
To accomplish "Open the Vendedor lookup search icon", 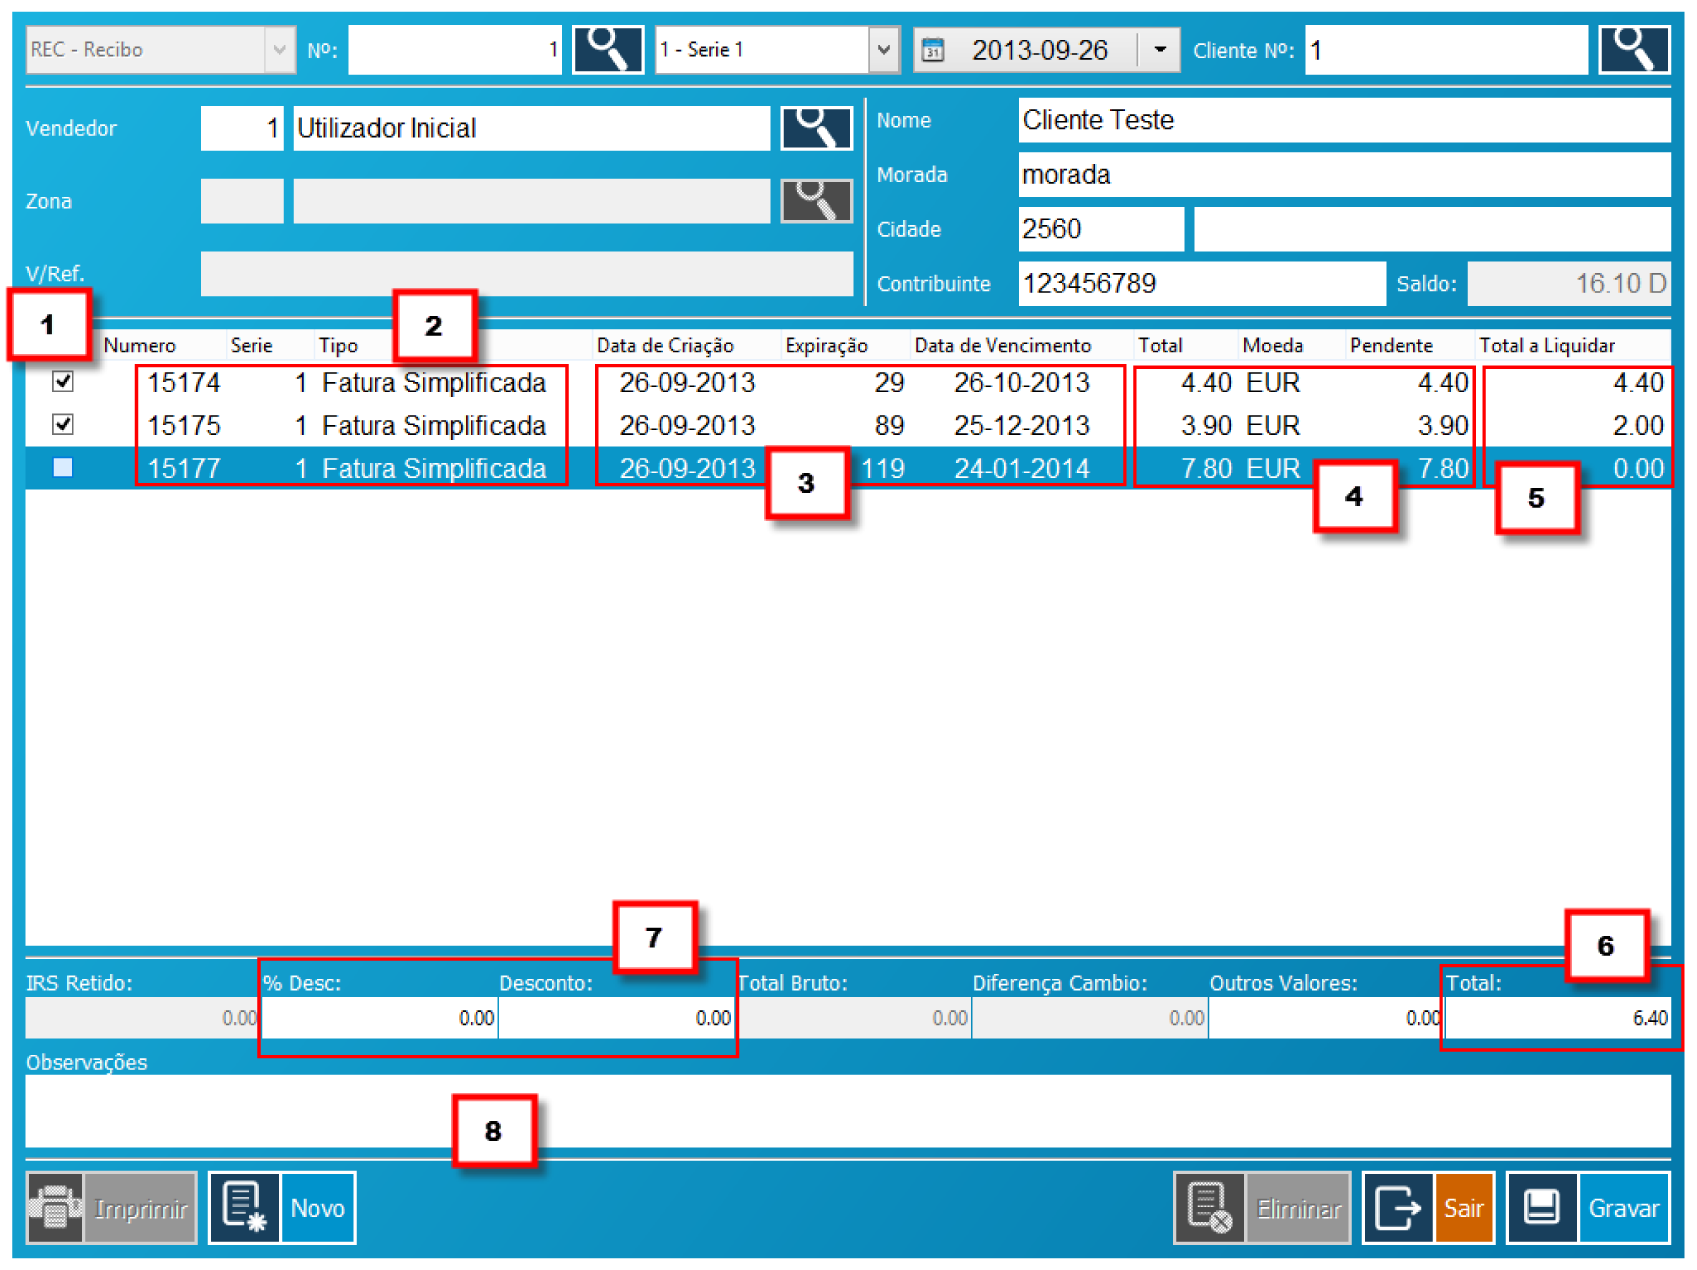I will coord(816,128).
